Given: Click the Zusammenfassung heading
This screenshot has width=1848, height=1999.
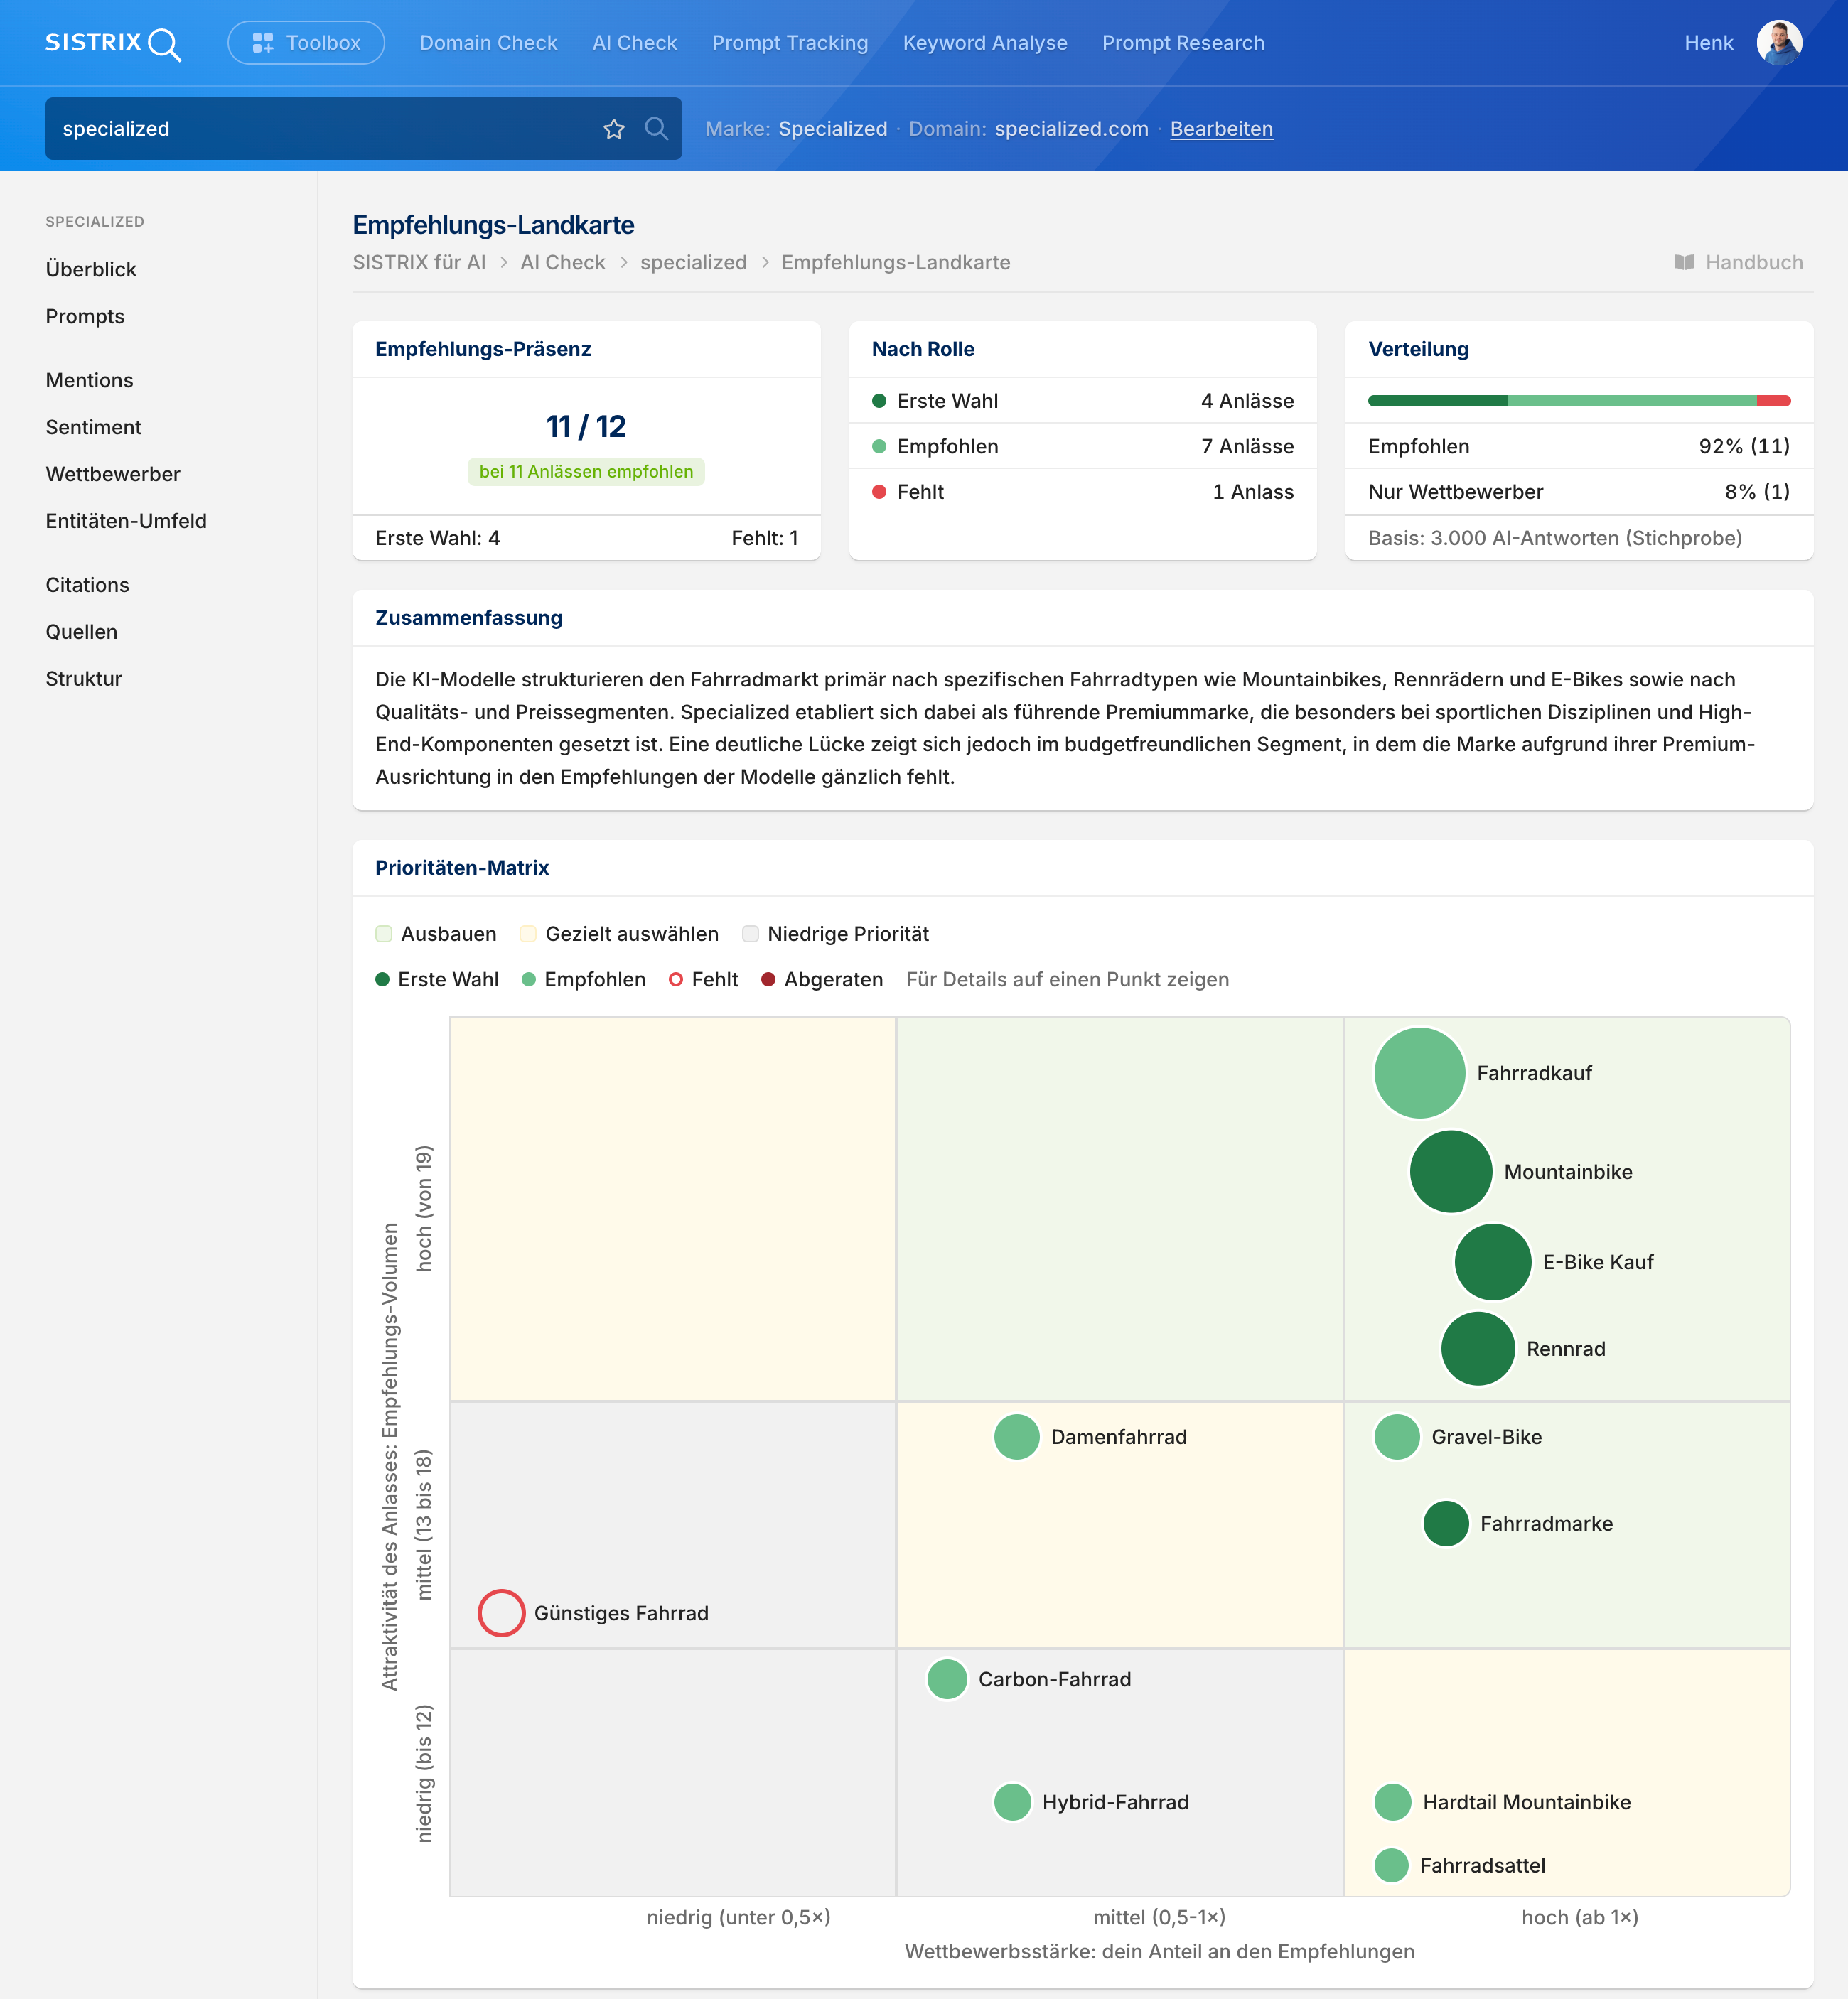Looking at the screenshot, I should coord(469,618).
